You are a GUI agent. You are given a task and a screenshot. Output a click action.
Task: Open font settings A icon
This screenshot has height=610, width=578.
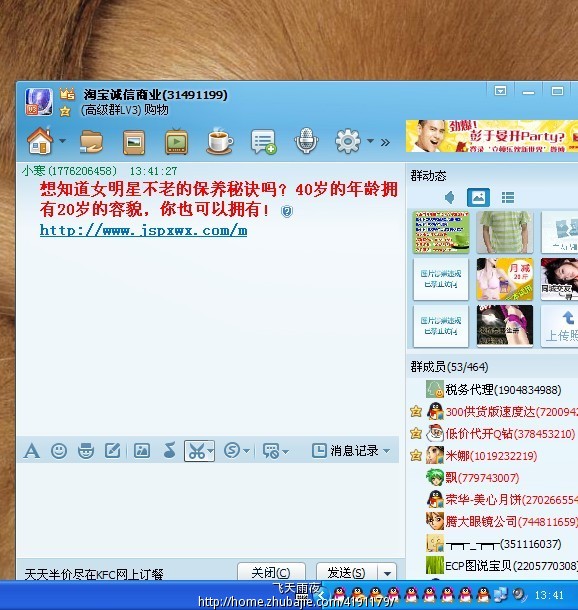[x=32, y=451]
